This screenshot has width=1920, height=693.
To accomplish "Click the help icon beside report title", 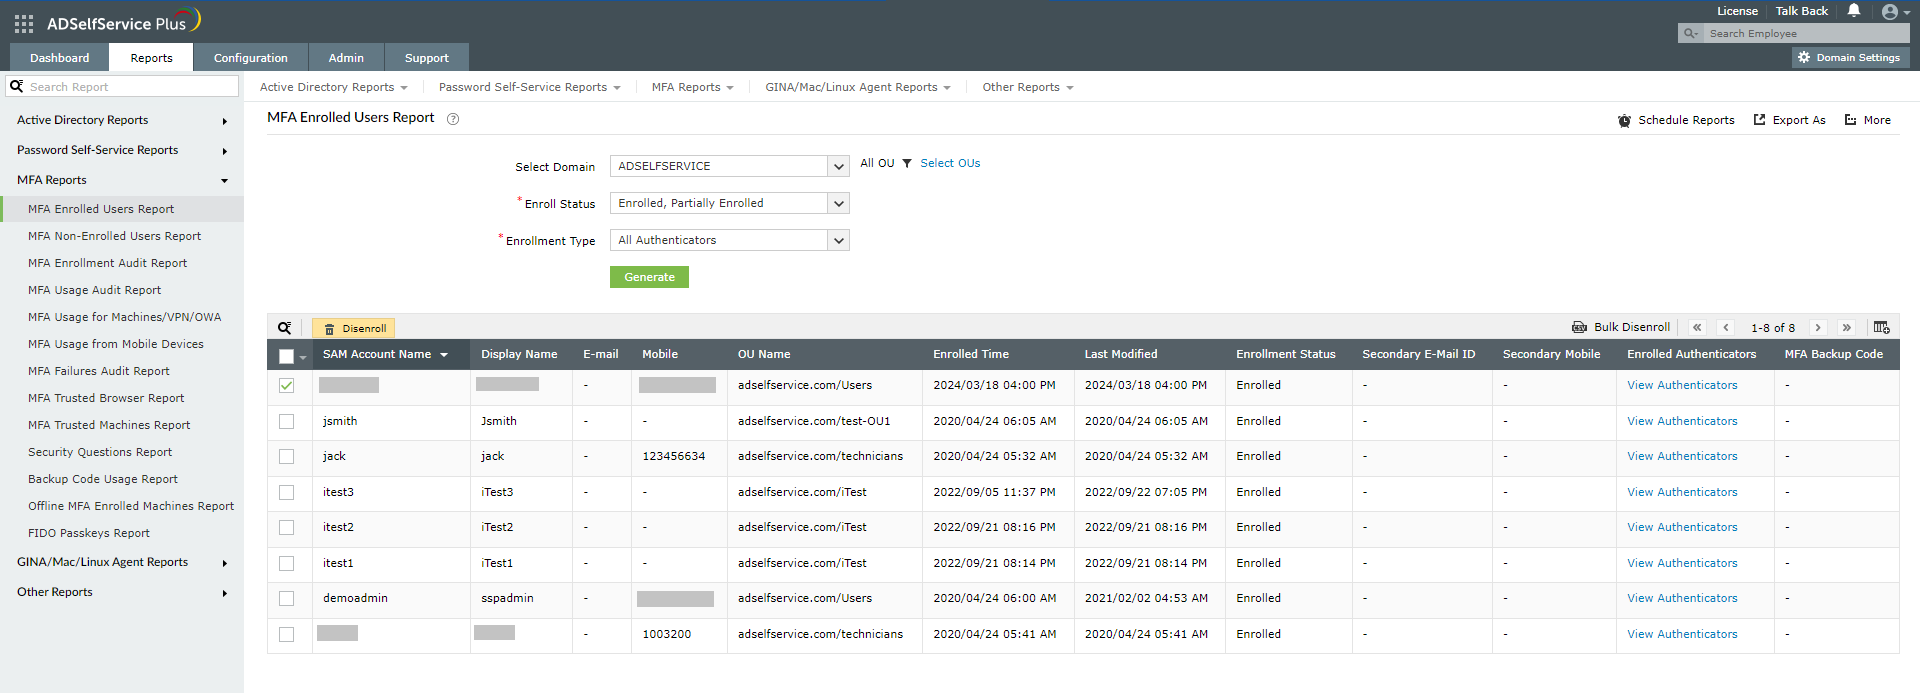I will pyautogui.click(x=453, y=119).
